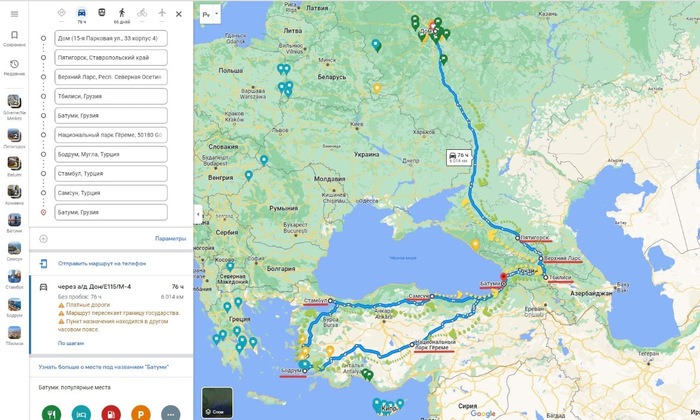Viewport: 700px width, 420px height.
Task: Click the Батуми: популярные места heading
Action: 74,387
